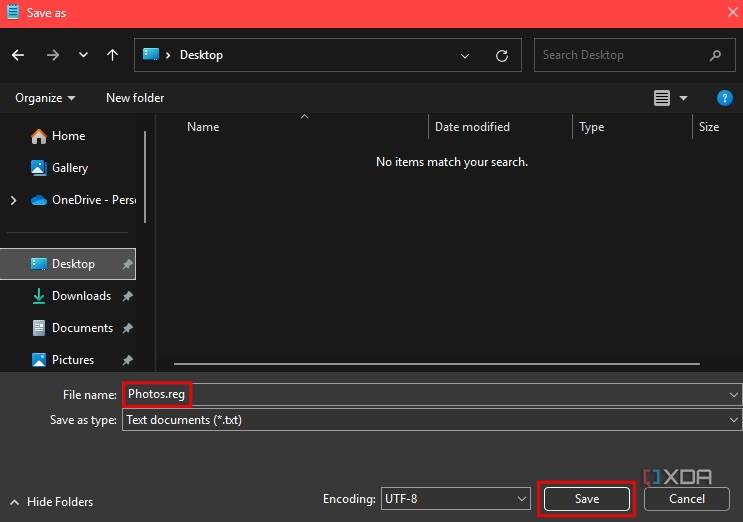Click the pin icon beside Downloads
The width and height of the screenshot is (743, 522).
(127, 297)
